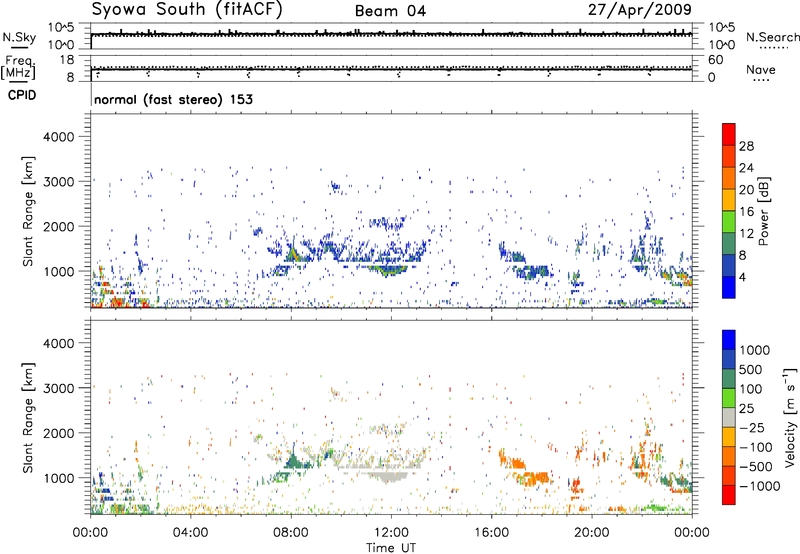Click 'normal (fast stereo) 153' text
The image size is (800, 554).
pos(173,99)
